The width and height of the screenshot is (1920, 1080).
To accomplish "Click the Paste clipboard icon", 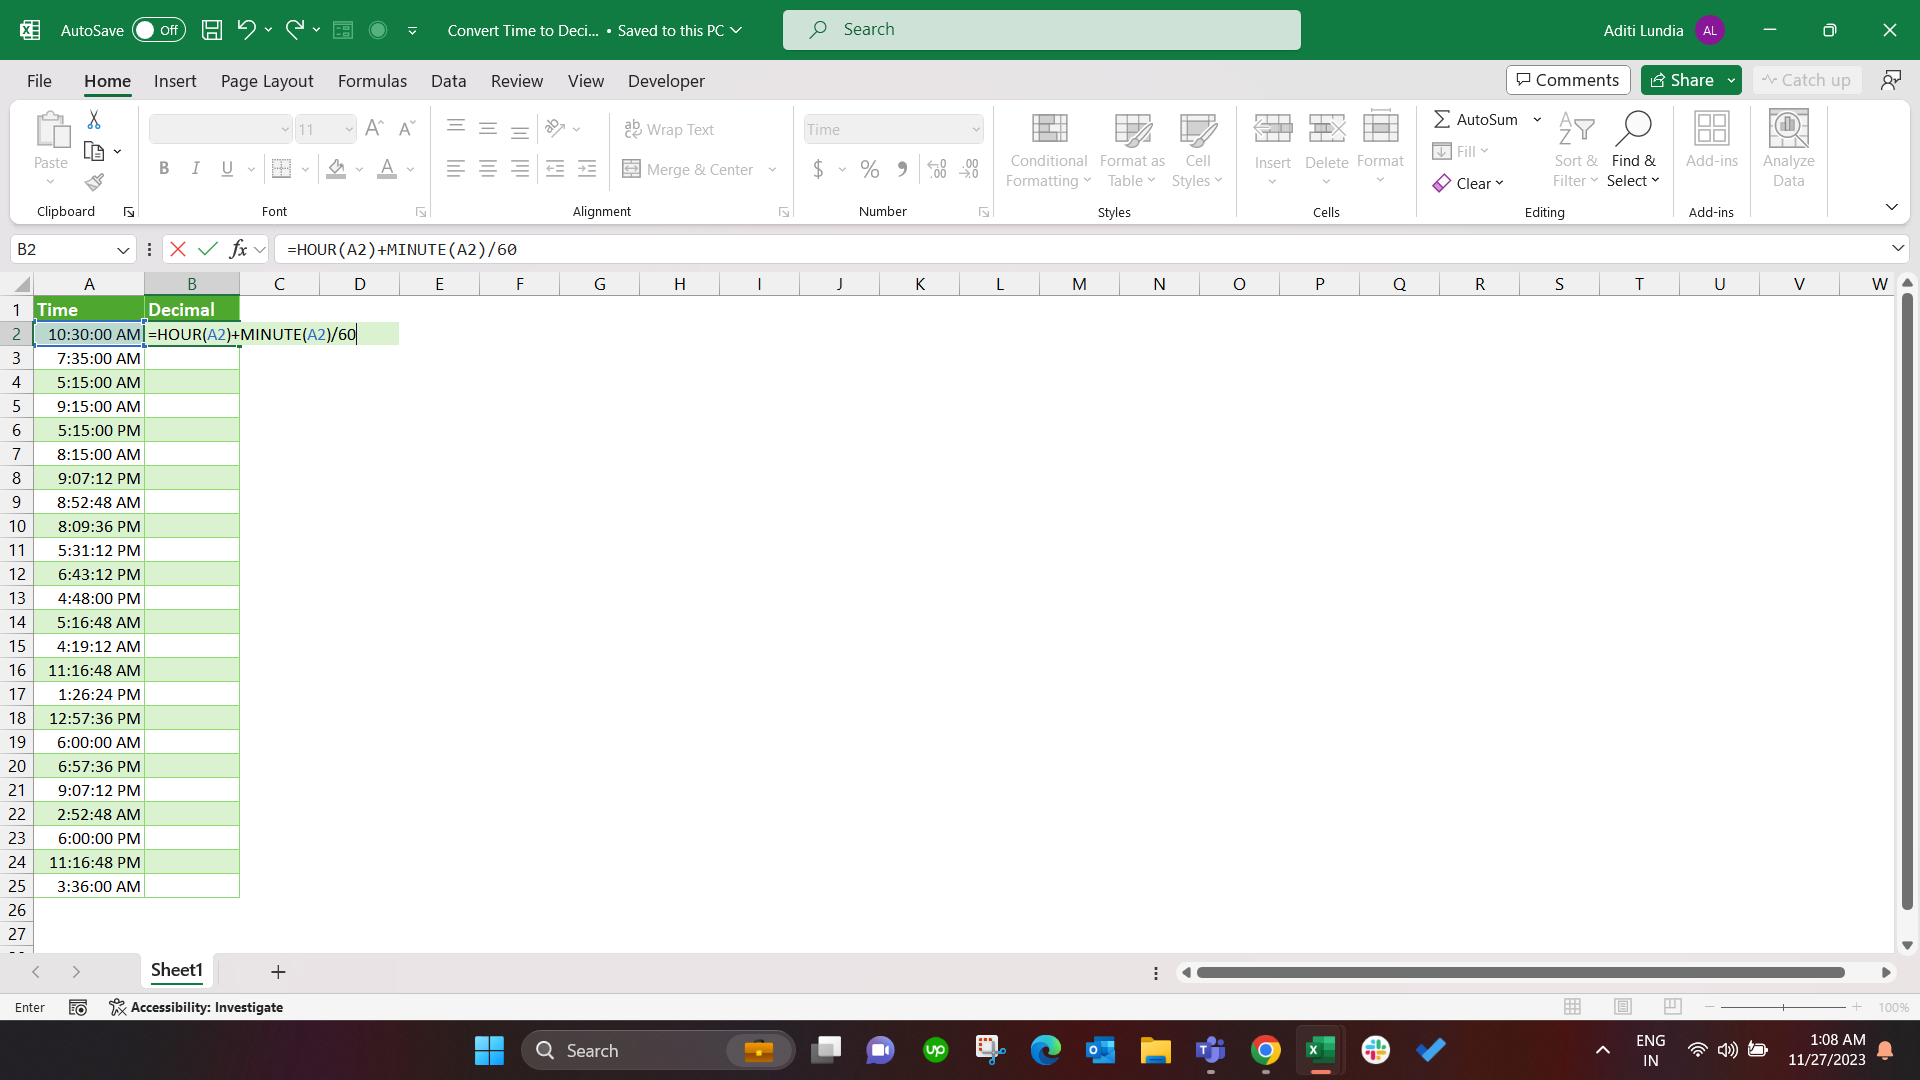I will coord(51,130).
